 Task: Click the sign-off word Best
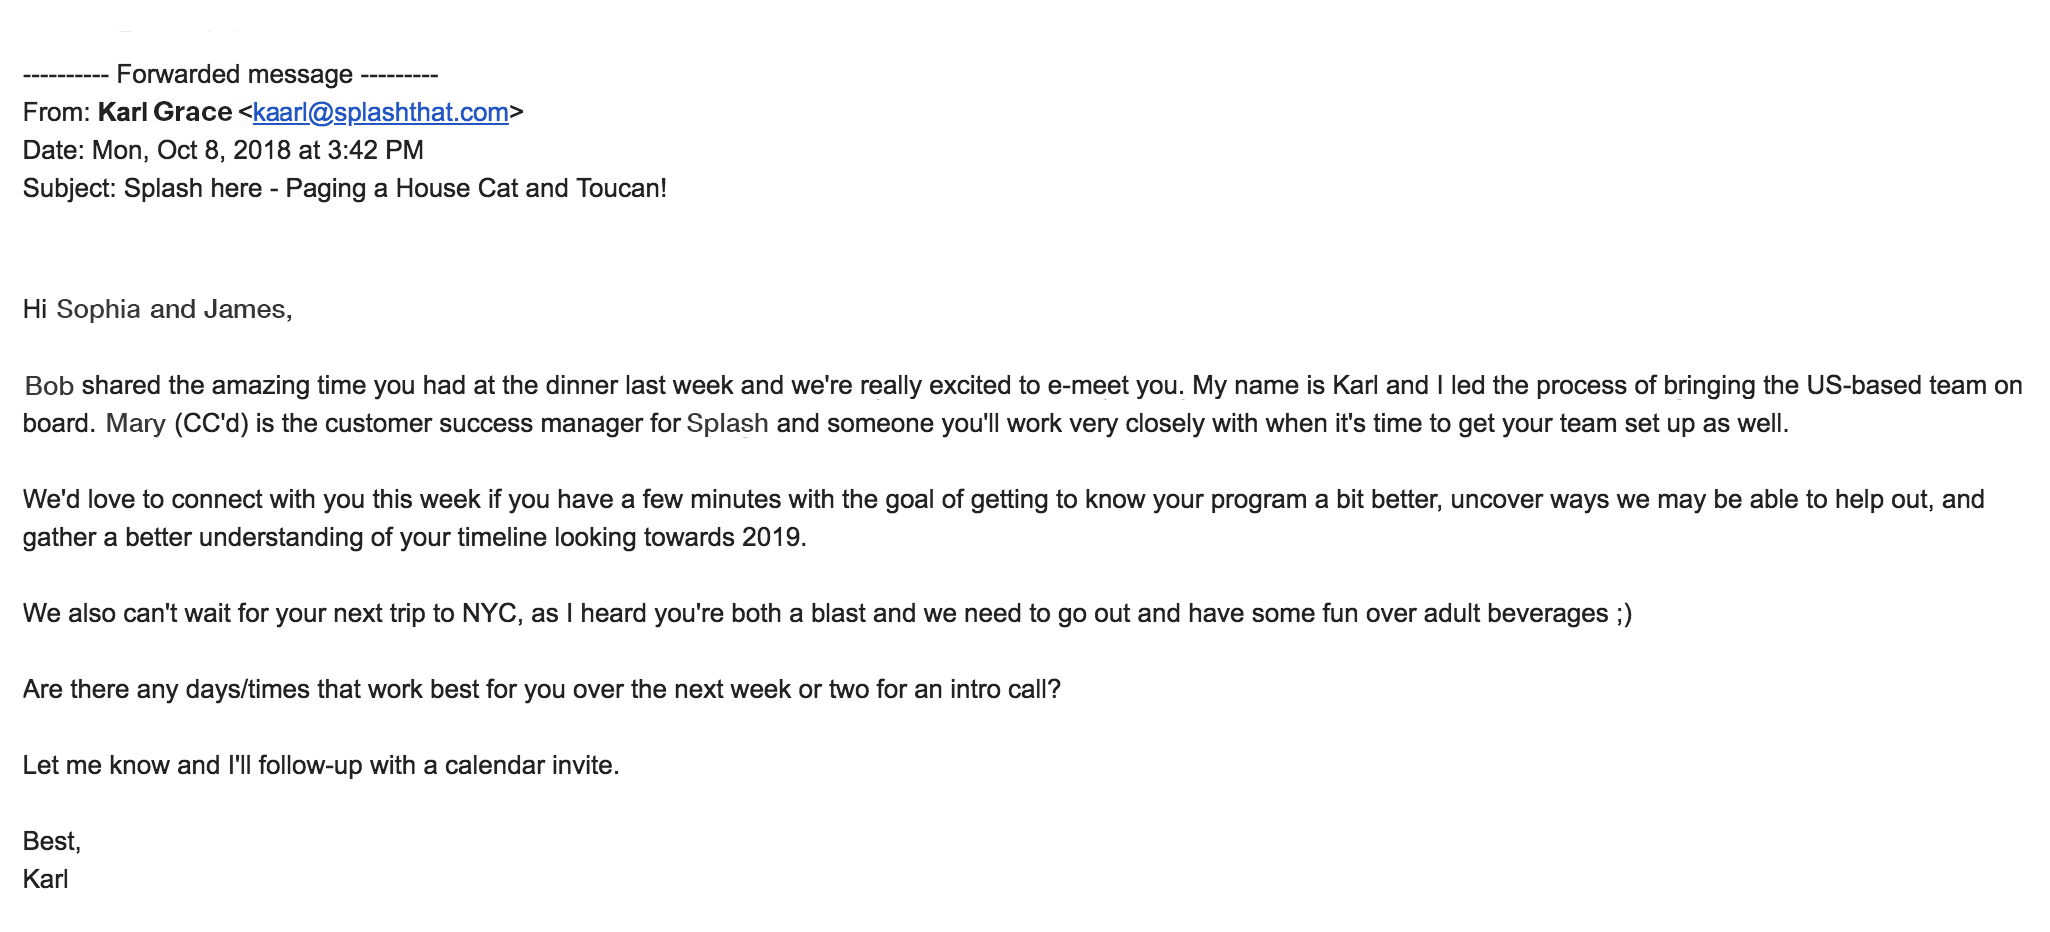pos(50,842)
